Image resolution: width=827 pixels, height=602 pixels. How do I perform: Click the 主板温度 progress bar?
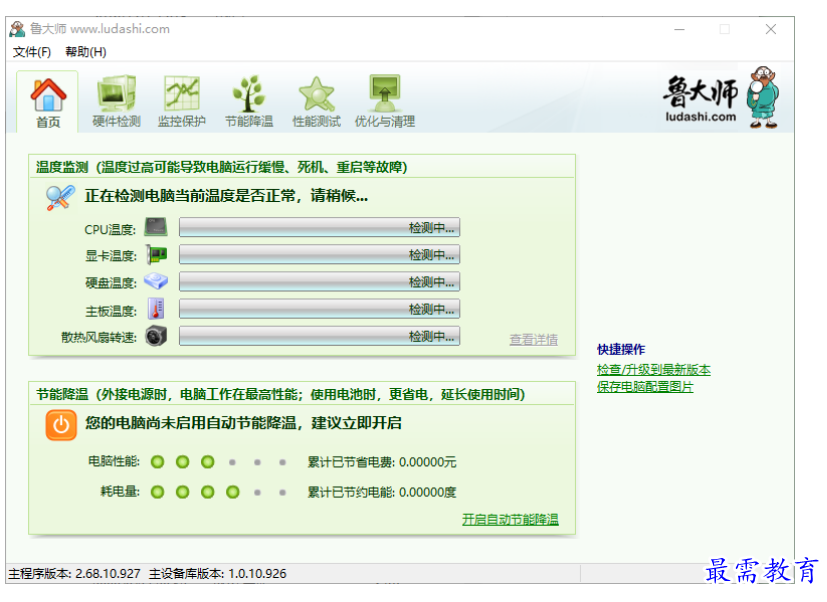[320, 309]
